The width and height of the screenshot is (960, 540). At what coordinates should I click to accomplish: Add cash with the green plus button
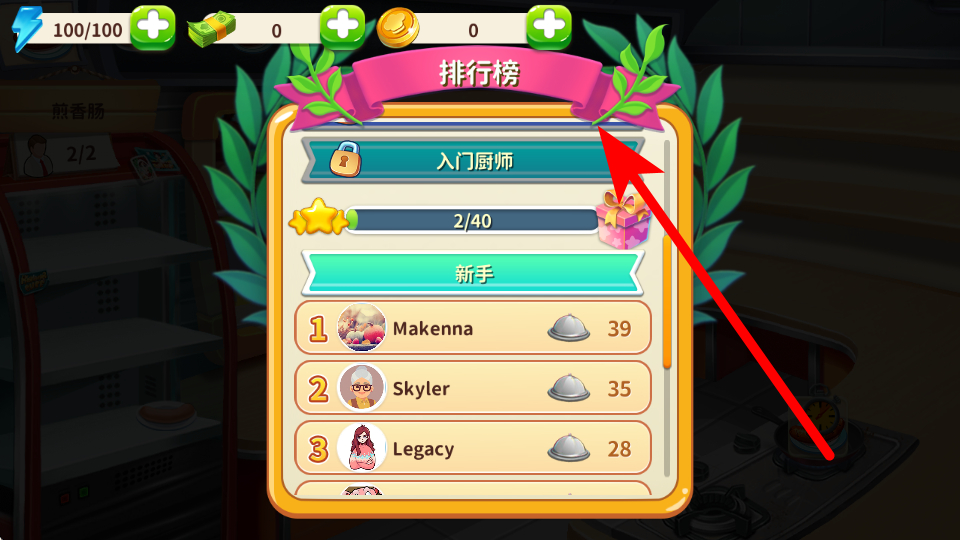tap(342, 28)
